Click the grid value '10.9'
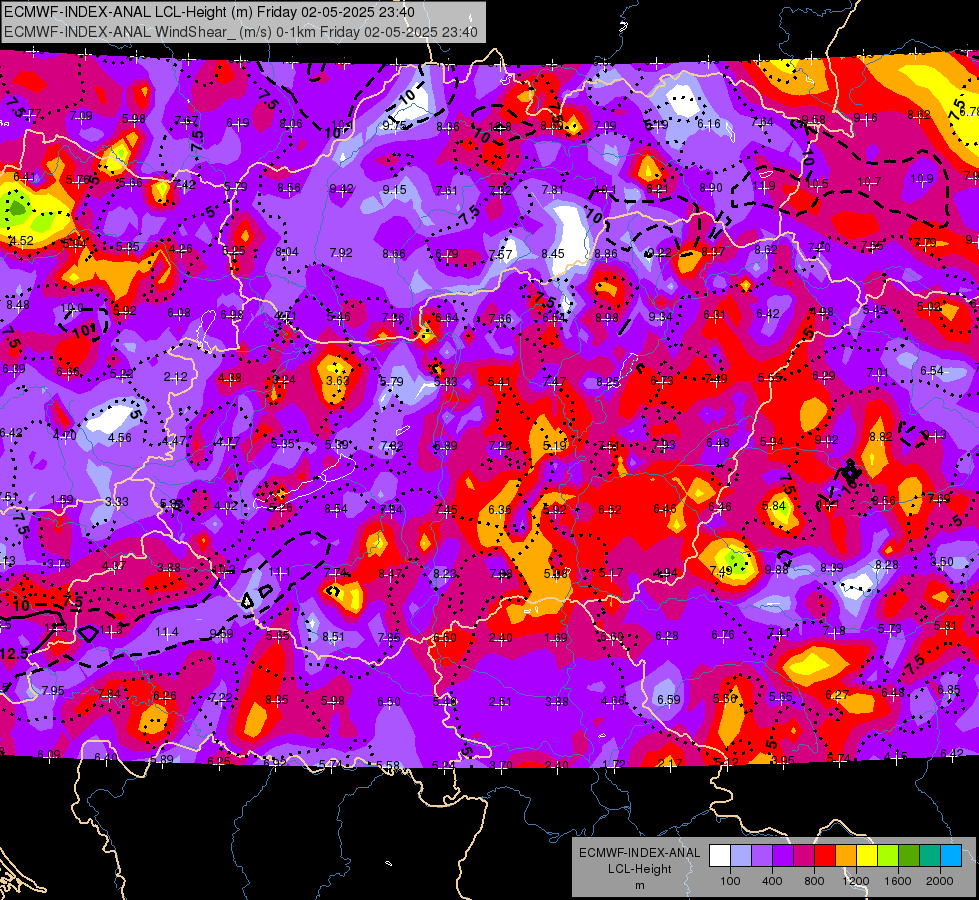 (922, 179)
